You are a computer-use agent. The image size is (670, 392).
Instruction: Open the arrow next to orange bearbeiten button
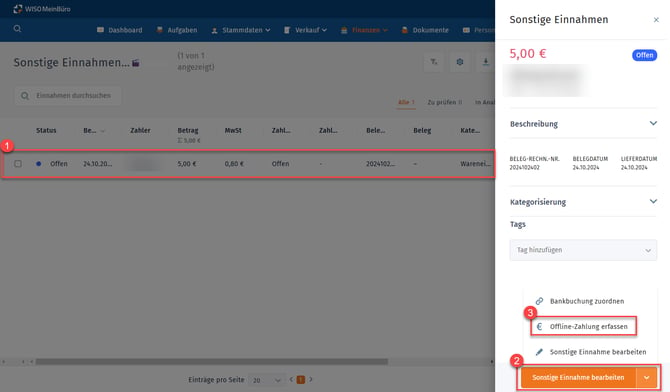(x=646, y=377)
